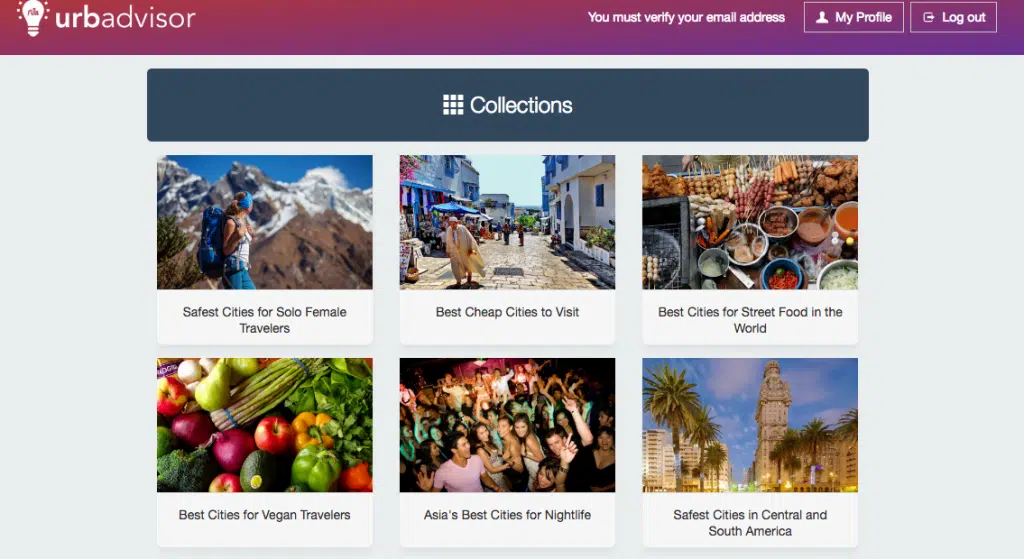Click the urbadvisor lightbulb logo icon
This screenshot has height=559, width=1024.
(x=33, y=17)
